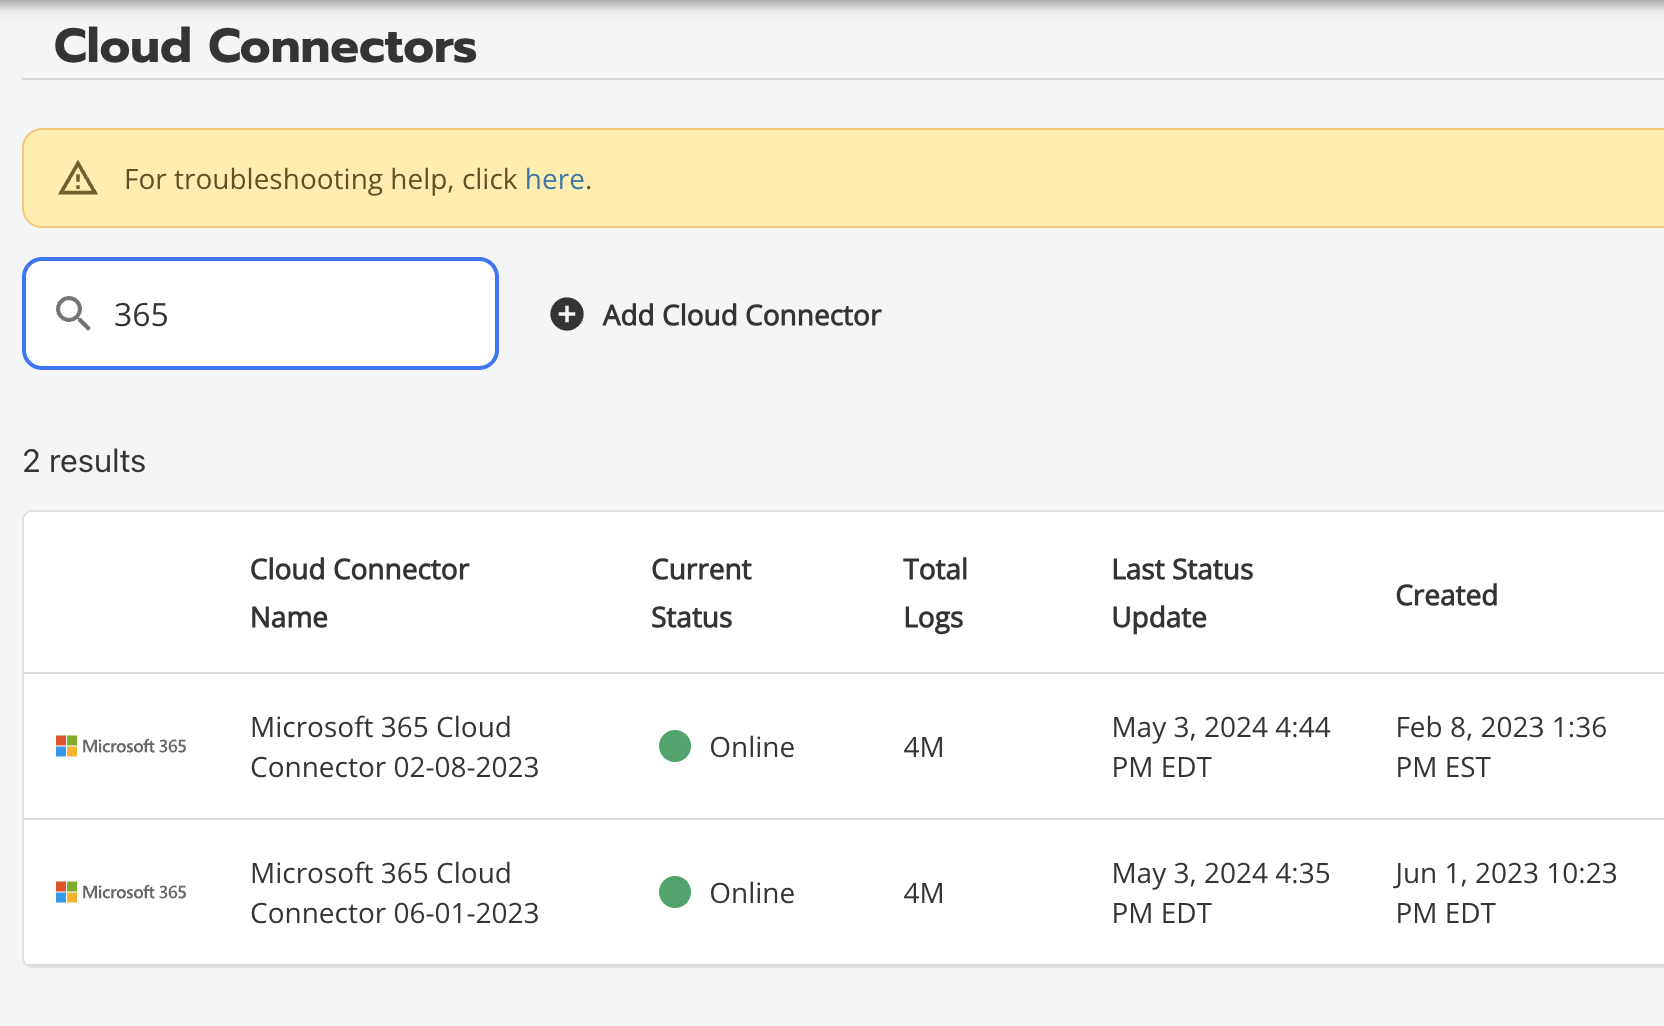Select the Feb 8, 2023 created date

1500,747
